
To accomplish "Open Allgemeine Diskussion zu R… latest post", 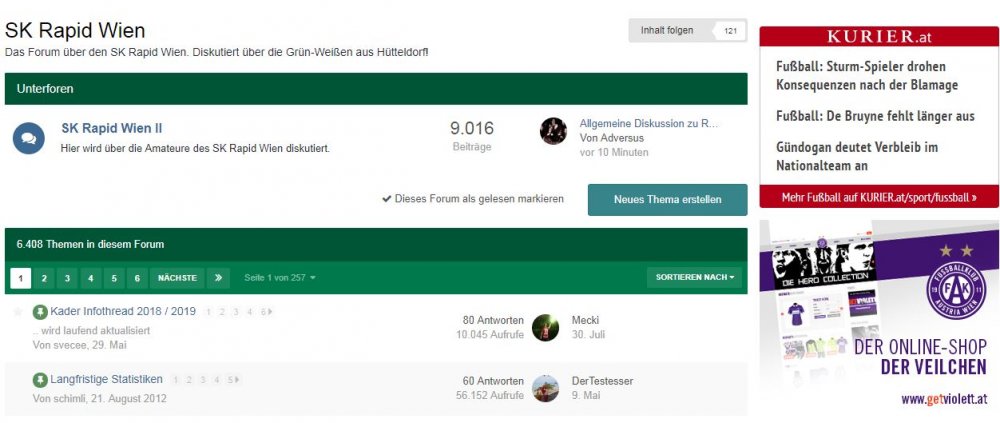I will (649, 124).
